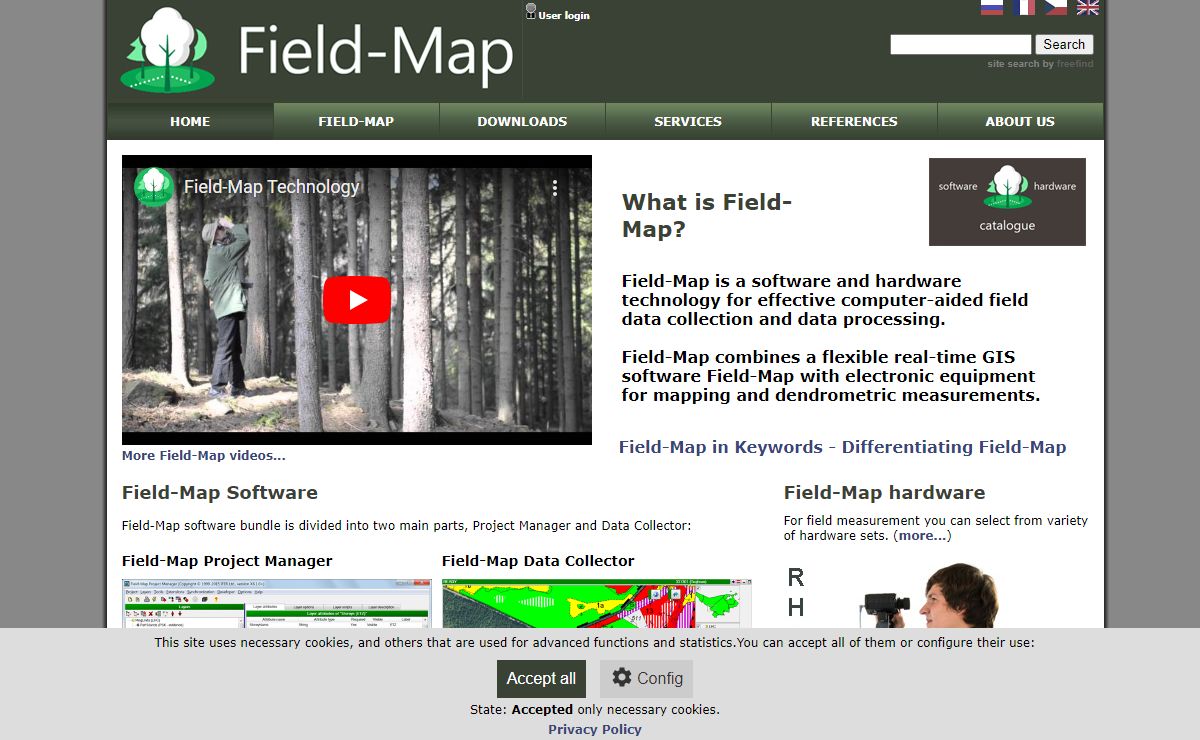Follow the freefind link
This screenshot has width=1200, height=740.
click(1075, 64)
